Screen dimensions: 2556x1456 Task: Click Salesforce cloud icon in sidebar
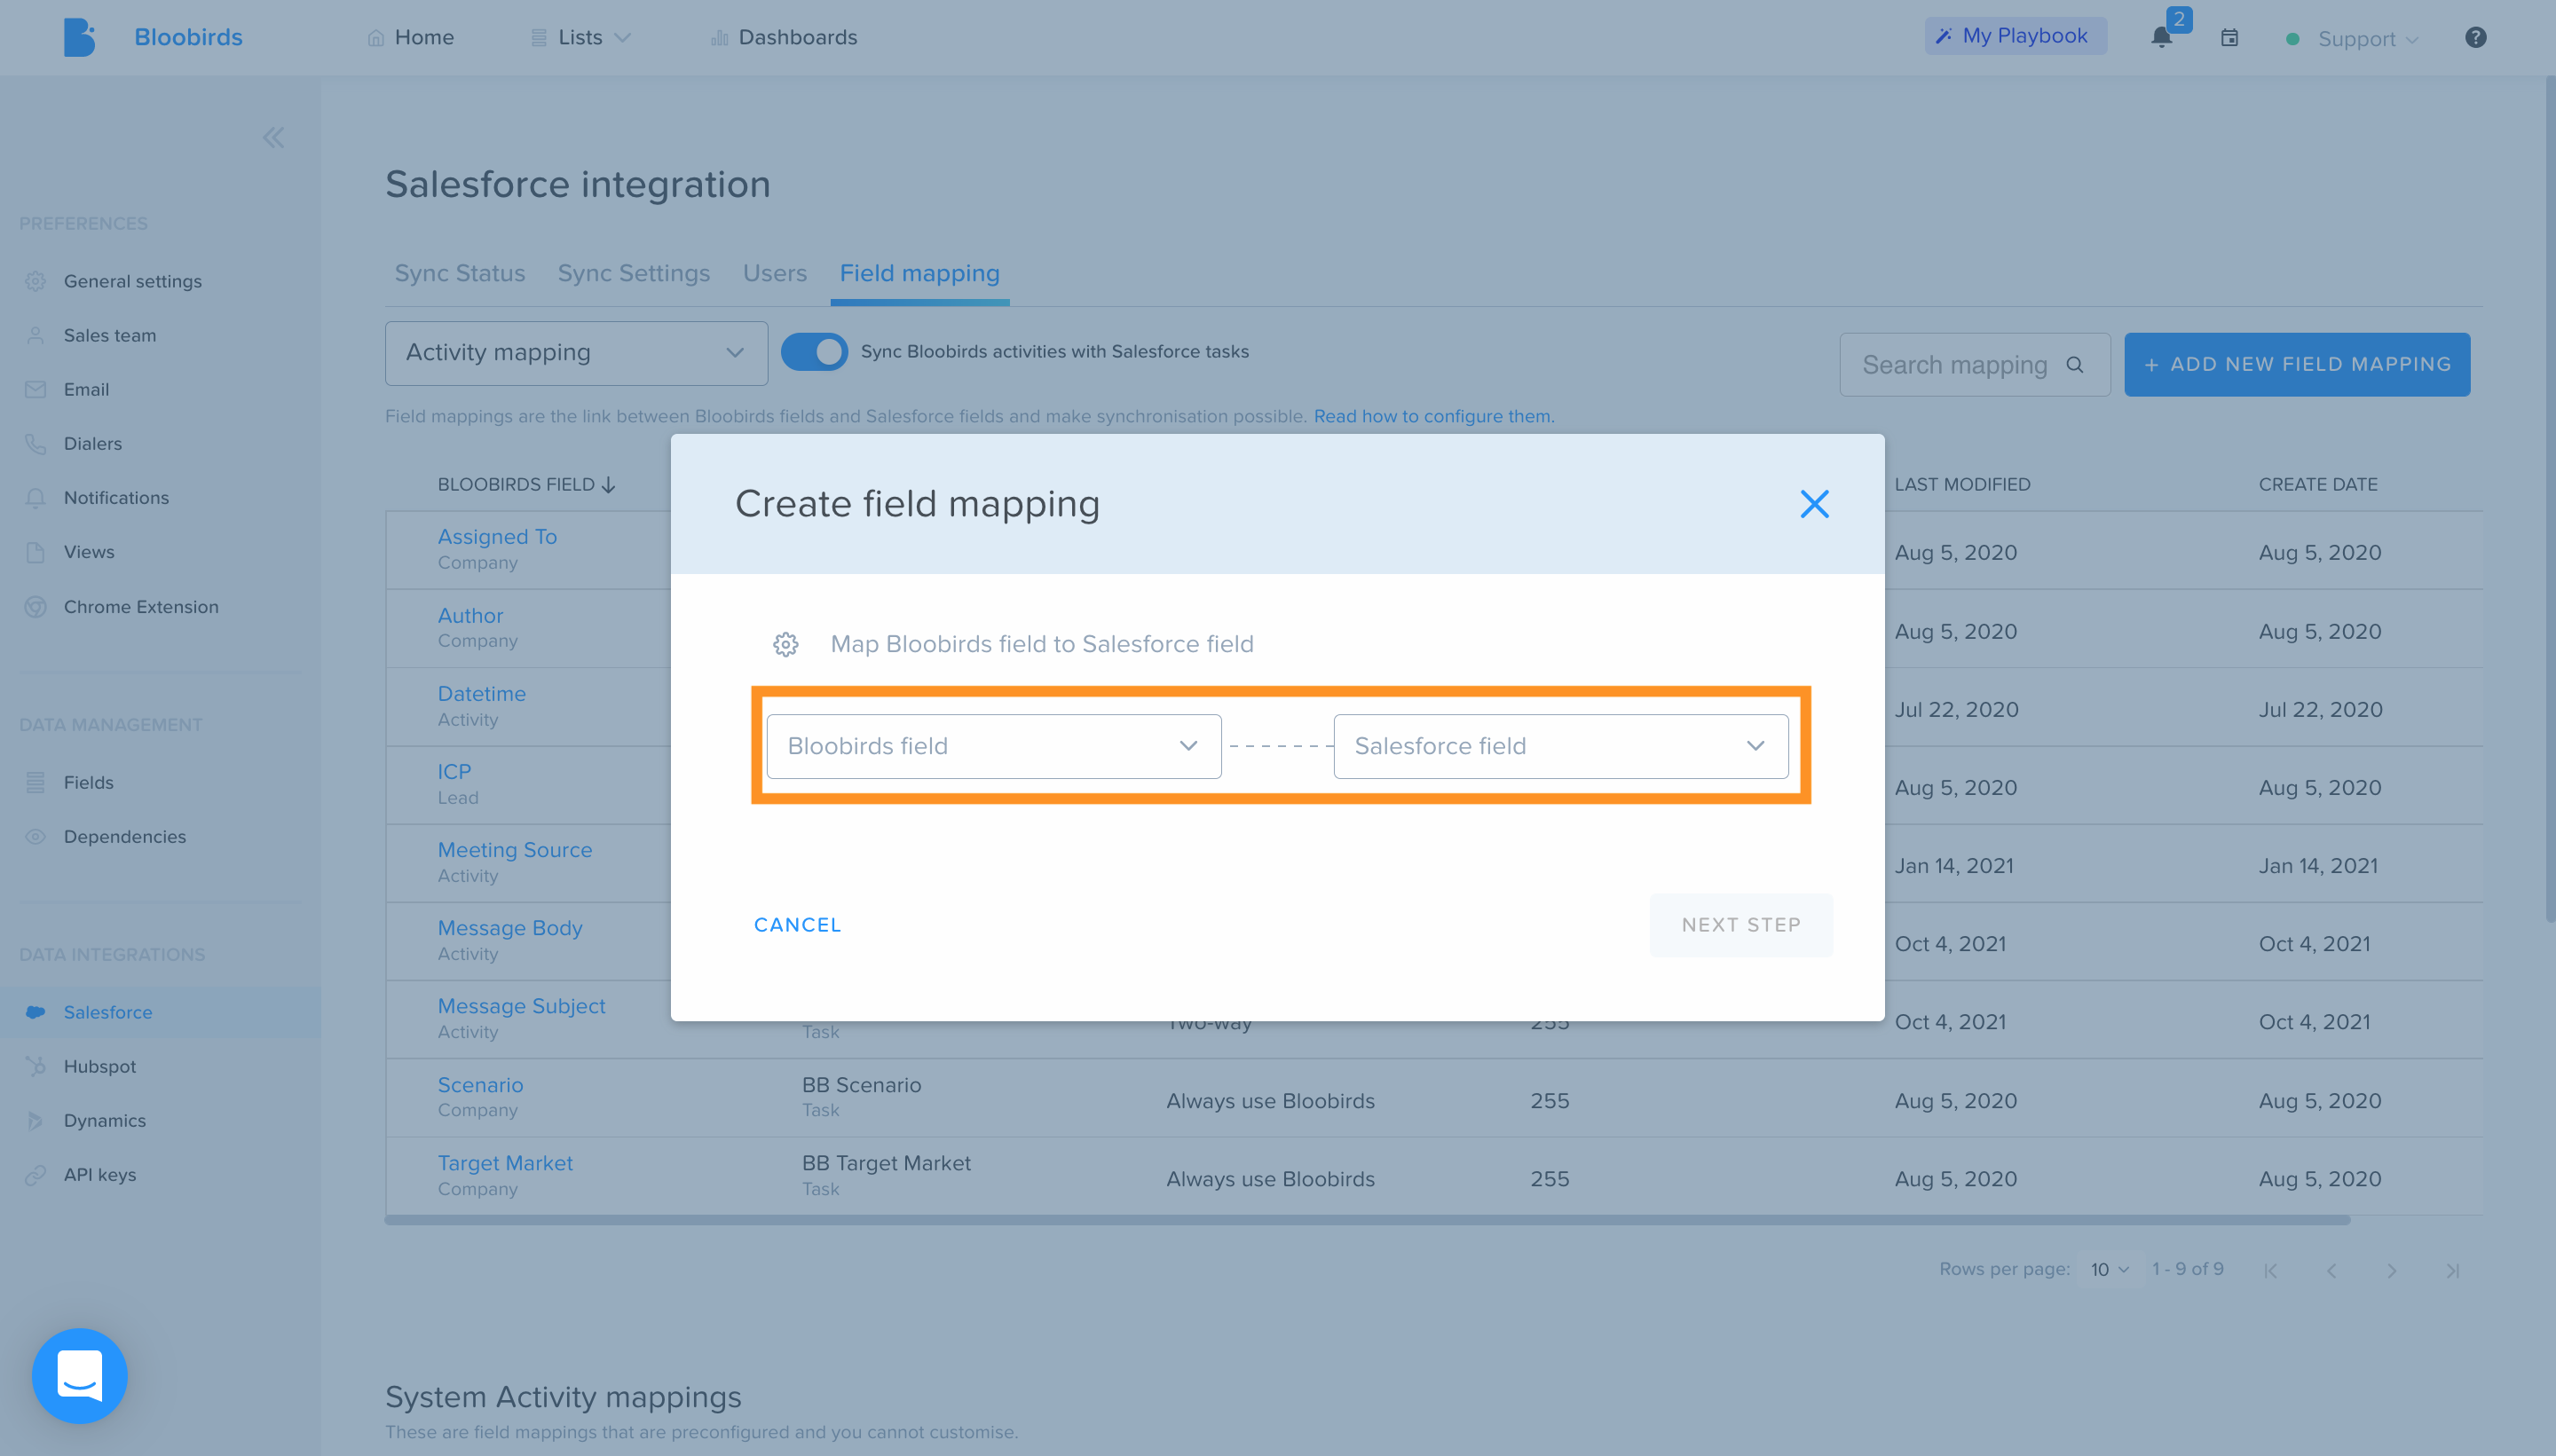[x=36, y=1012]
